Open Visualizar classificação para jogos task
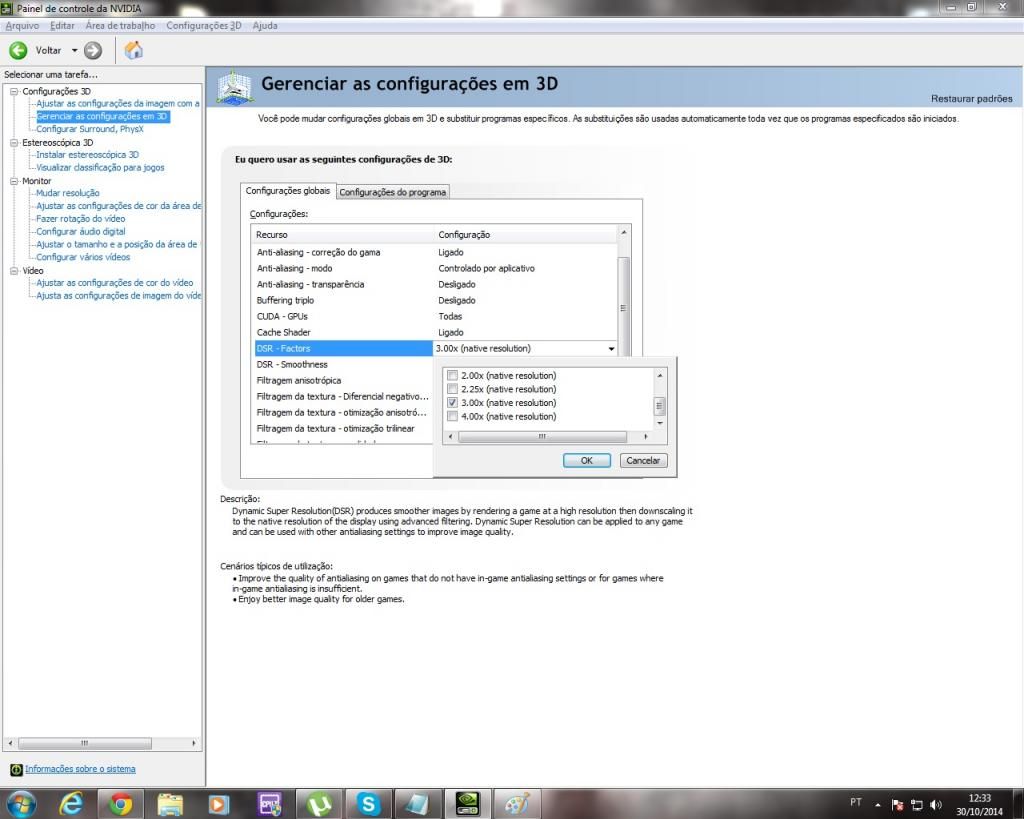This screenshot has width=1024, height=819. click(100, 168)
